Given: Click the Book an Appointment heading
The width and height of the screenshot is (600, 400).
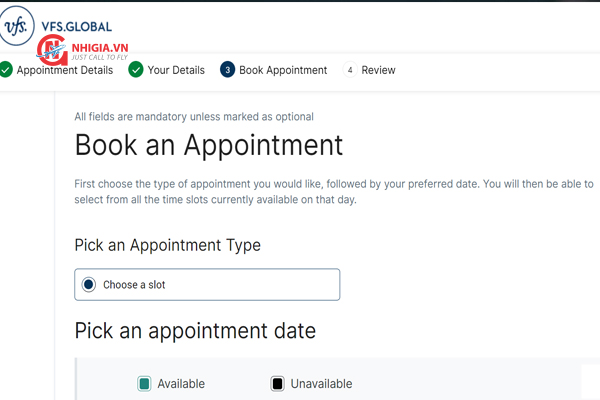Looking at the screenshot, I should pos(209,145).
